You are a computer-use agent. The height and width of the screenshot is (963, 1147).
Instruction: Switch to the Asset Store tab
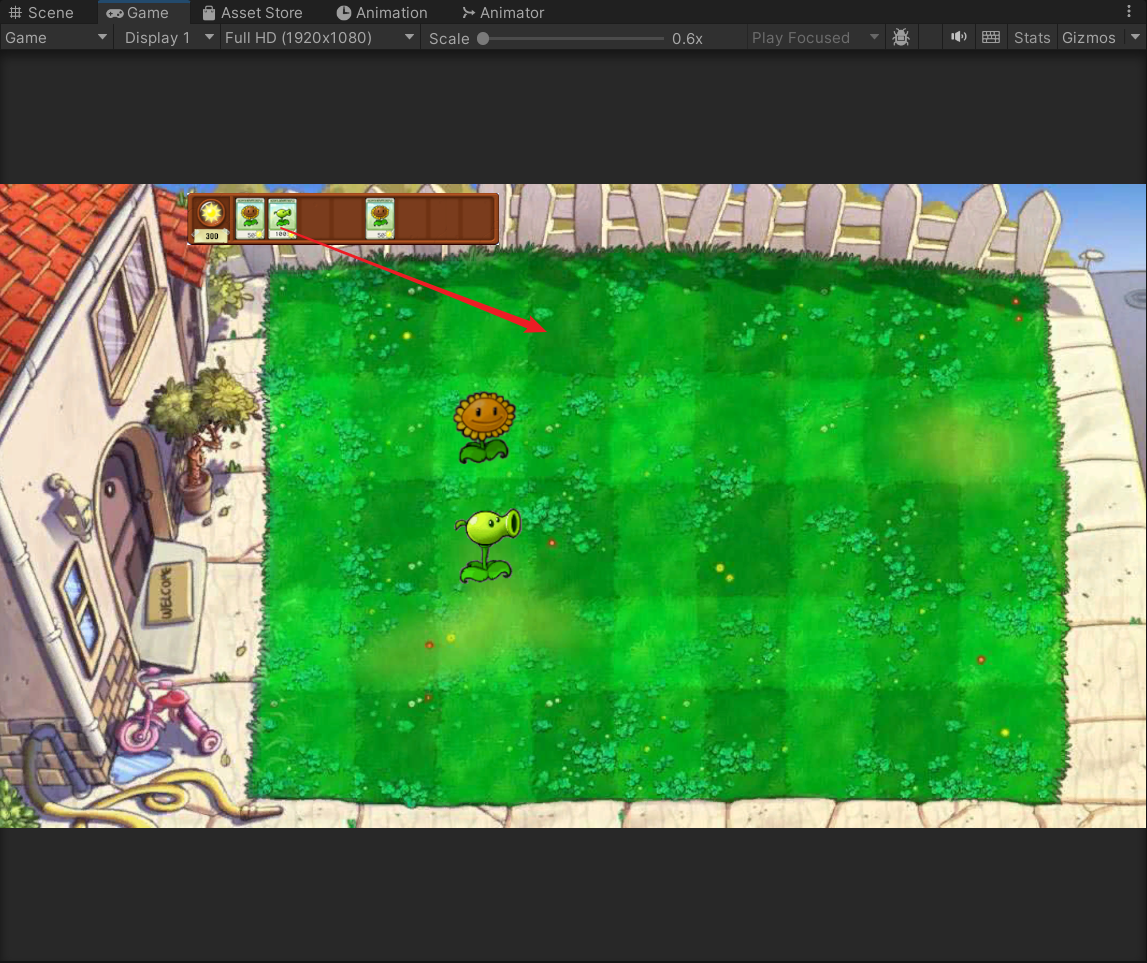tap(252, 12)
